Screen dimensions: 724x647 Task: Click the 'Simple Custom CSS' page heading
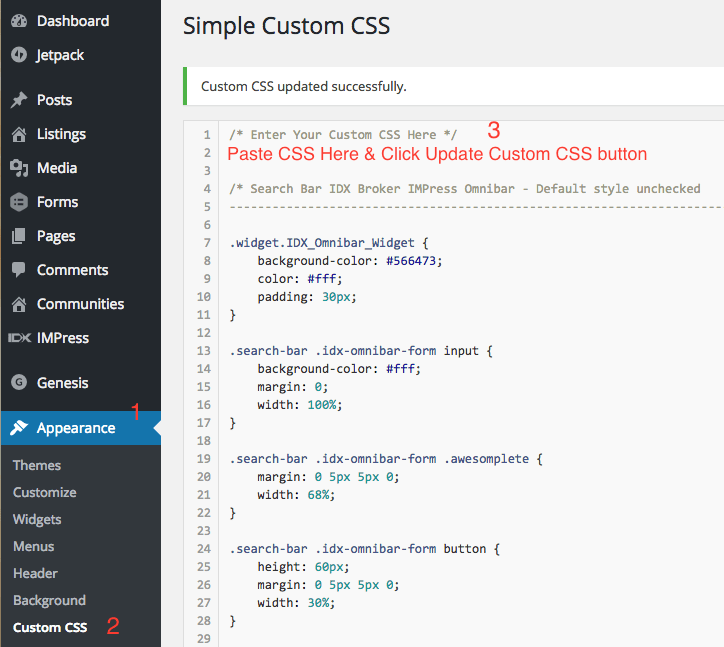286,26
